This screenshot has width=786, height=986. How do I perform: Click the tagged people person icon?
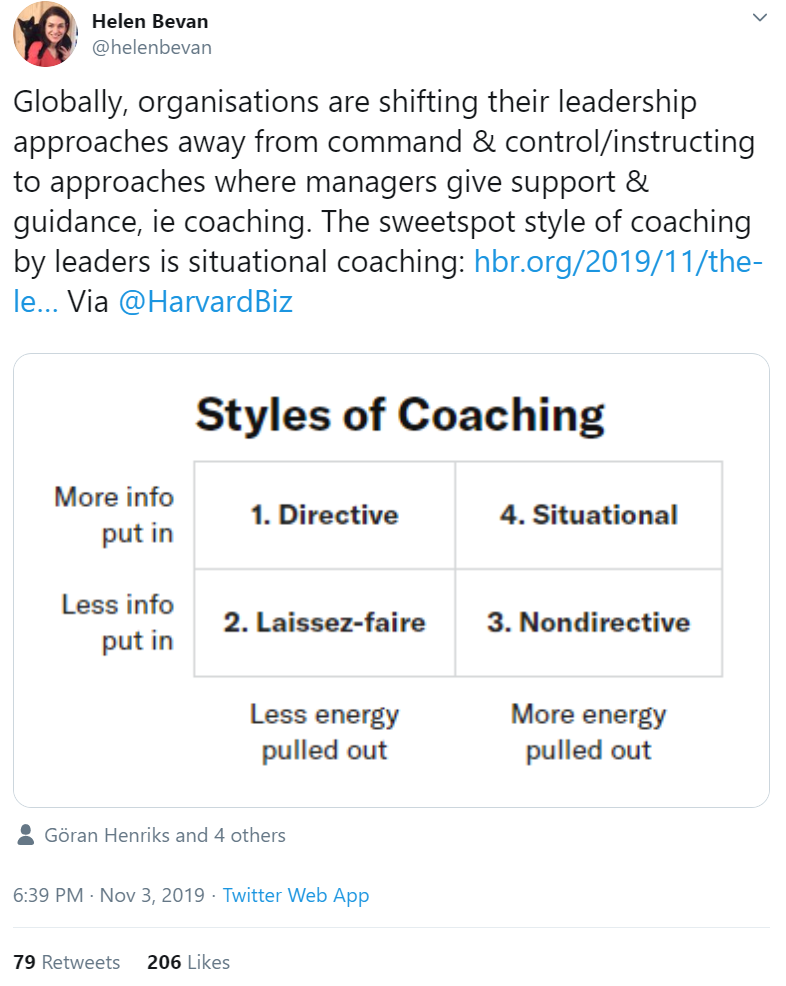coord(25,834)
